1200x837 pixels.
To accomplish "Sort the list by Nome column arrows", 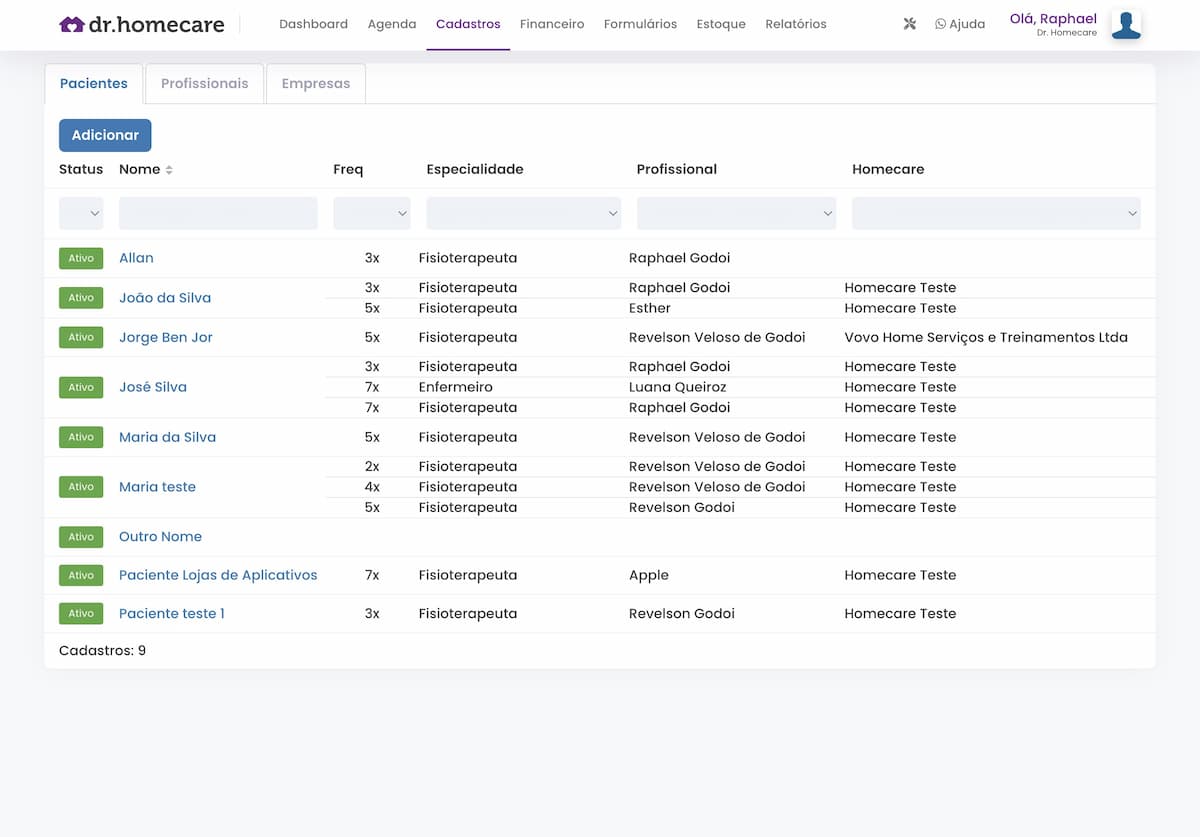I will [x=169, y=170].
